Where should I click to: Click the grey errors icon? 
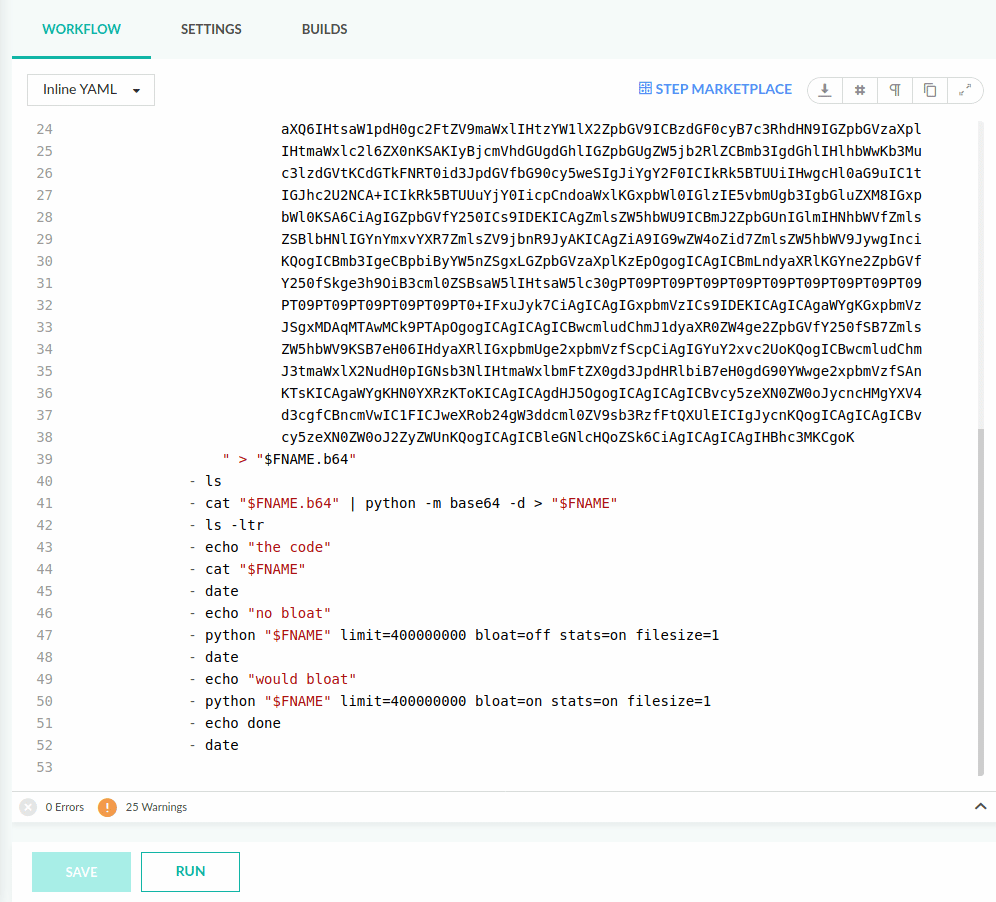point(28,807)
